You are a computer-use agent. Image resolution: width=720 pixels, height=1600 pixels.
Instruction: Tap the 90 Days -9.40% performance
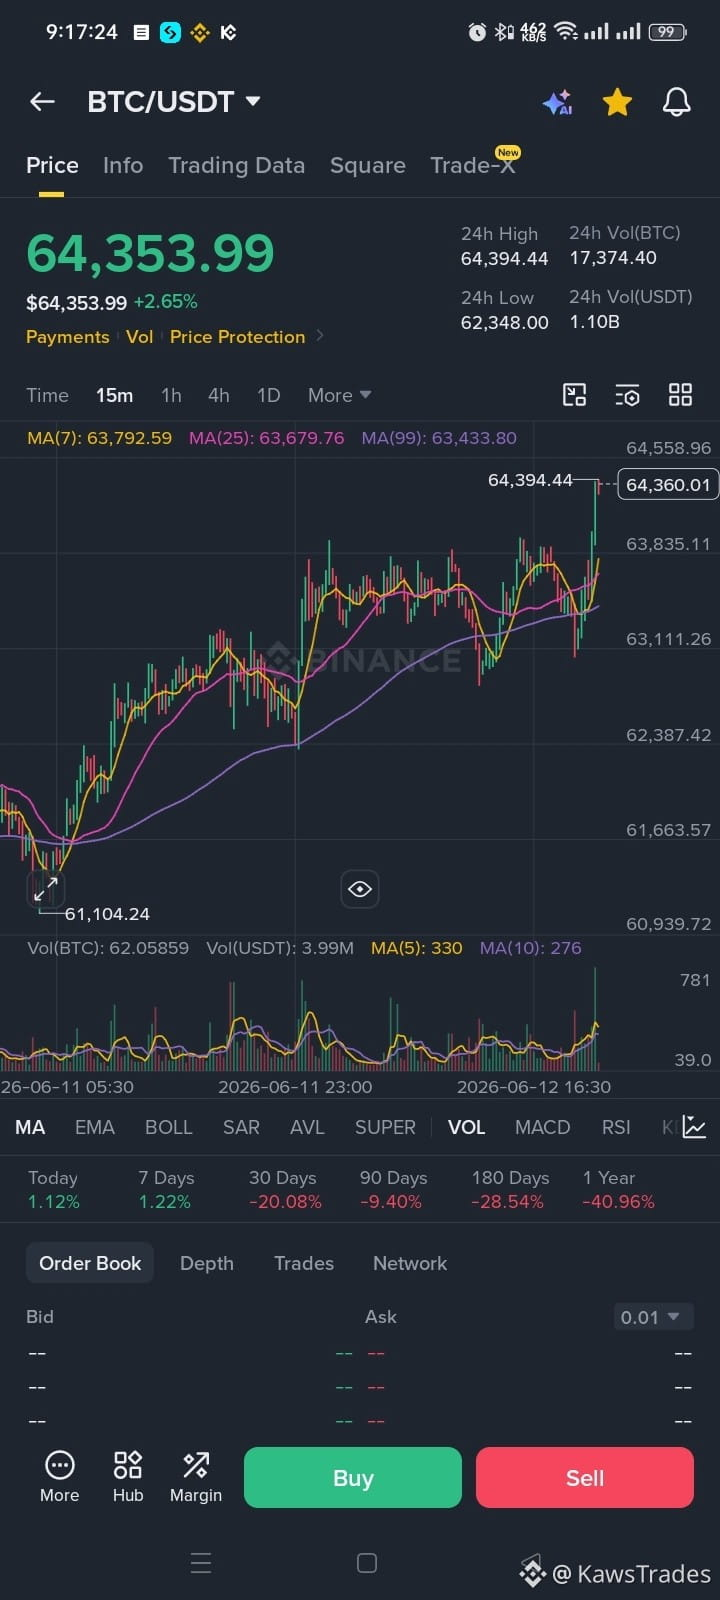(x=393, y=1190)
